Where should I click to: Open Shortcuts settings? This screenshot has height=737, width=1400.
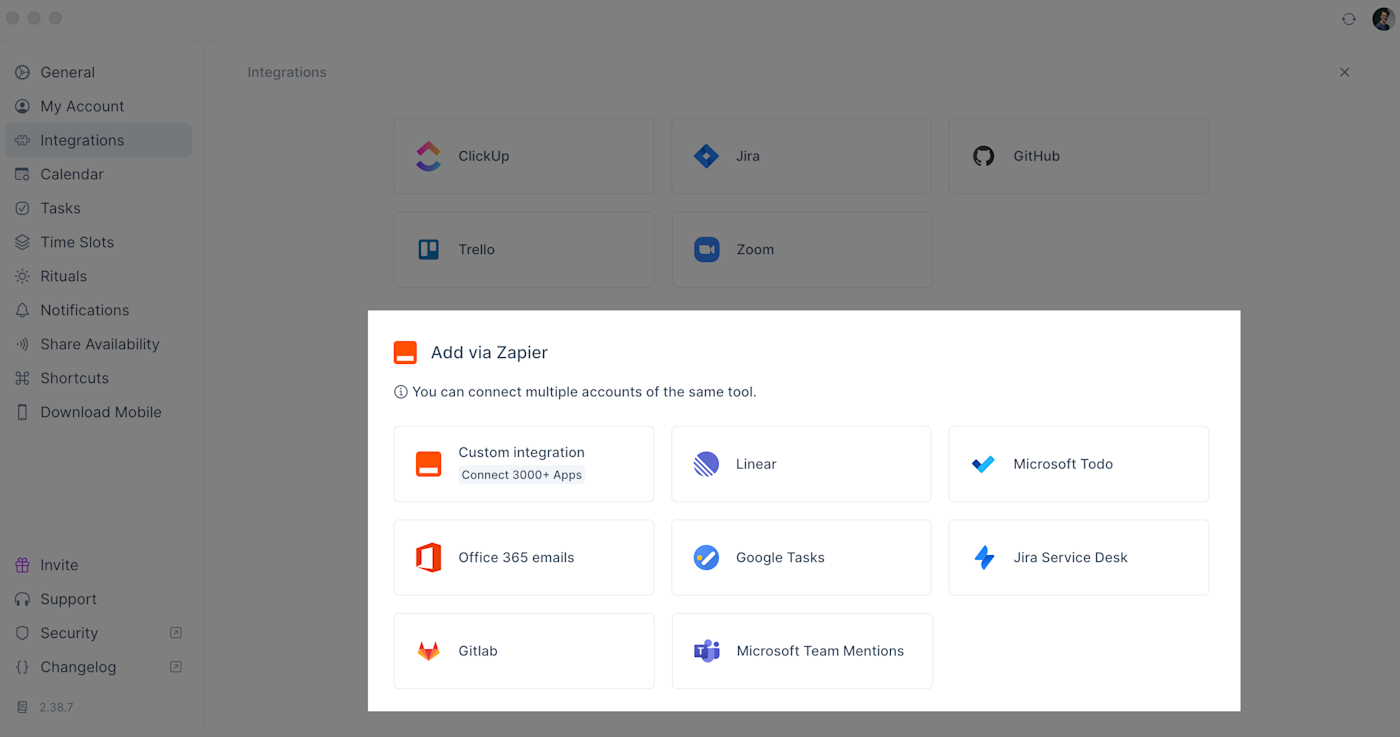point(98,378)
